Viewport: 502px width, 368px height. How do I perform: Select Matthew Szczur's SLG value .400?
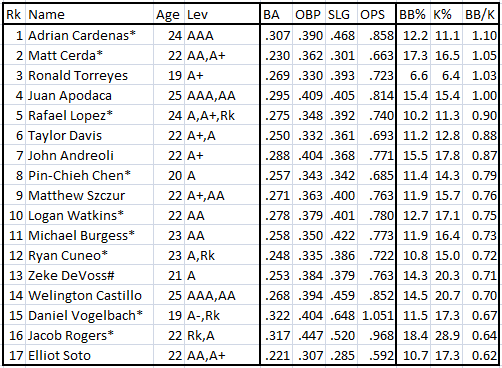click(341, 195)
